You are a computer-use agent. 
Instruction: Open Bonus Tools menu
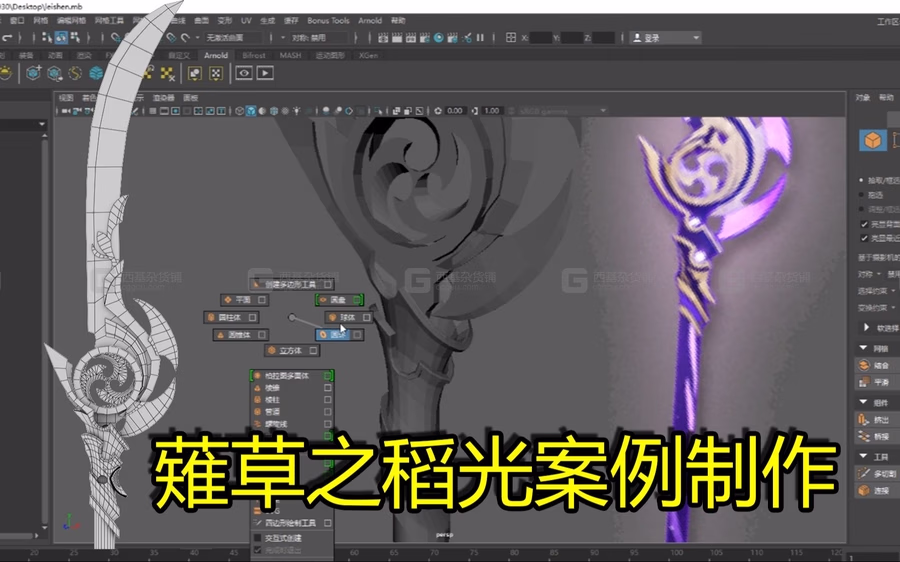(x=328, y=21)
